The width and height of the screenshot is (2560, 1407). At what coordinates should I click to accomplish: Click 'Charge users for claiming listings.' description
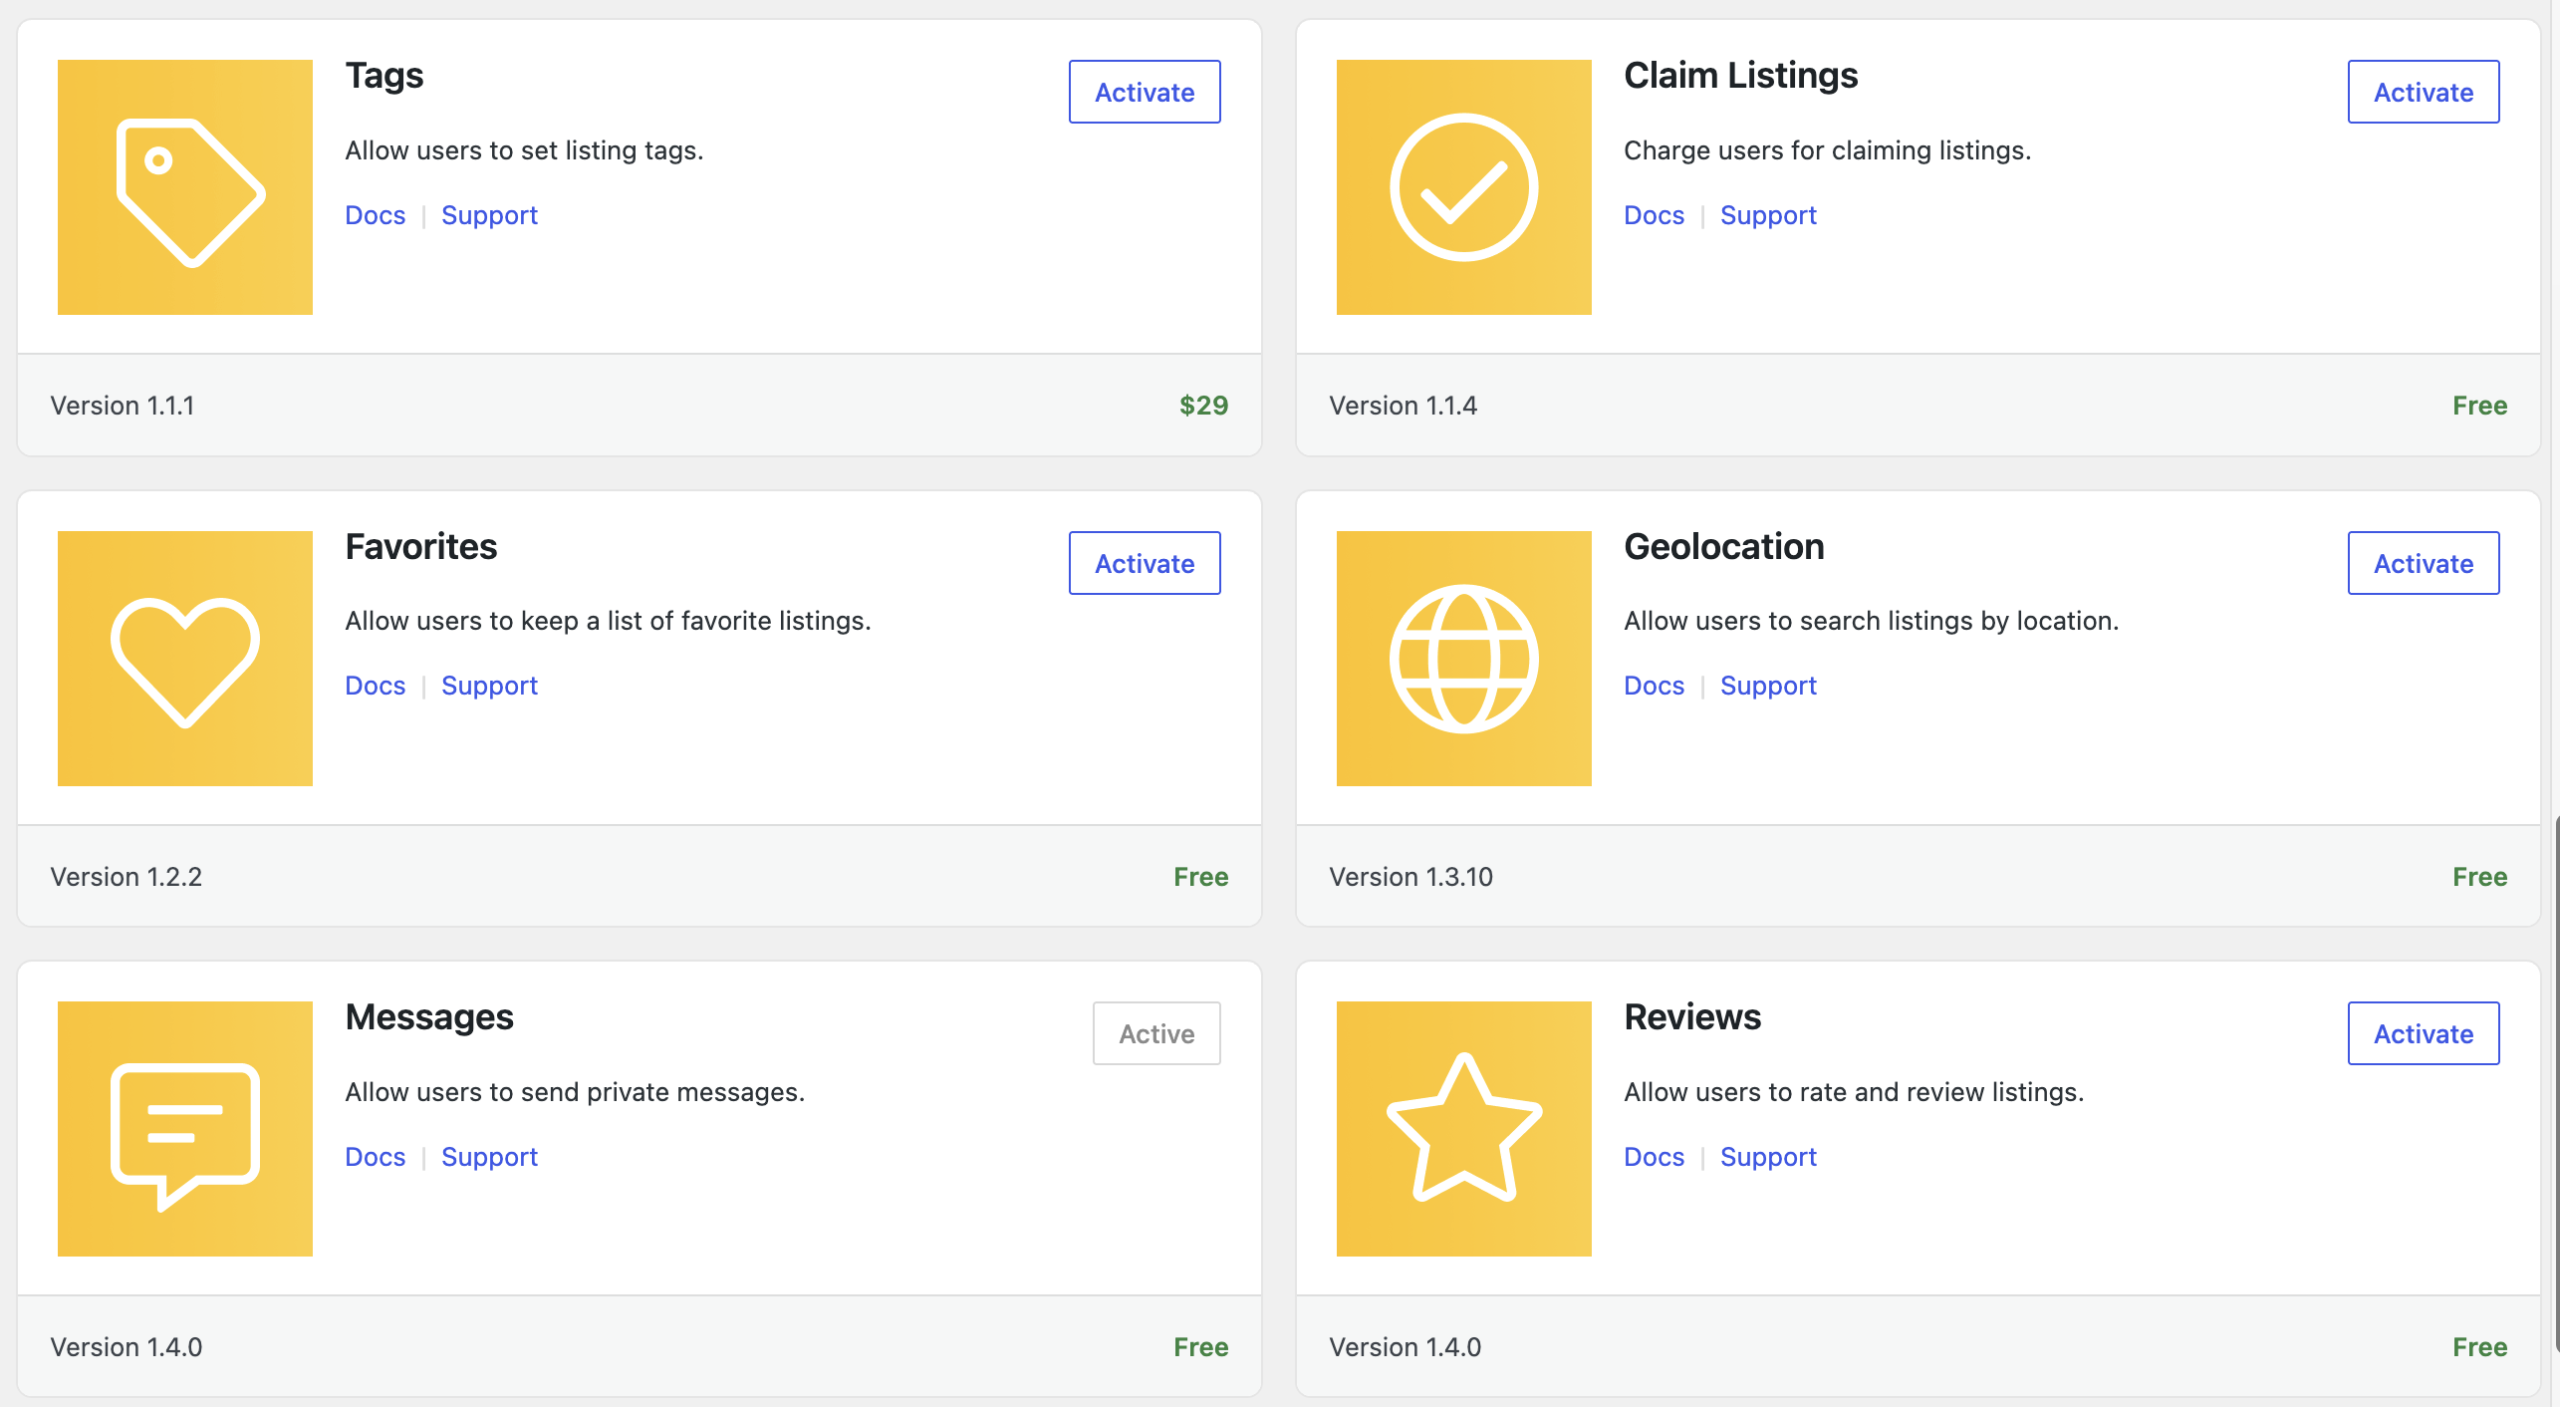(1827, 150)
